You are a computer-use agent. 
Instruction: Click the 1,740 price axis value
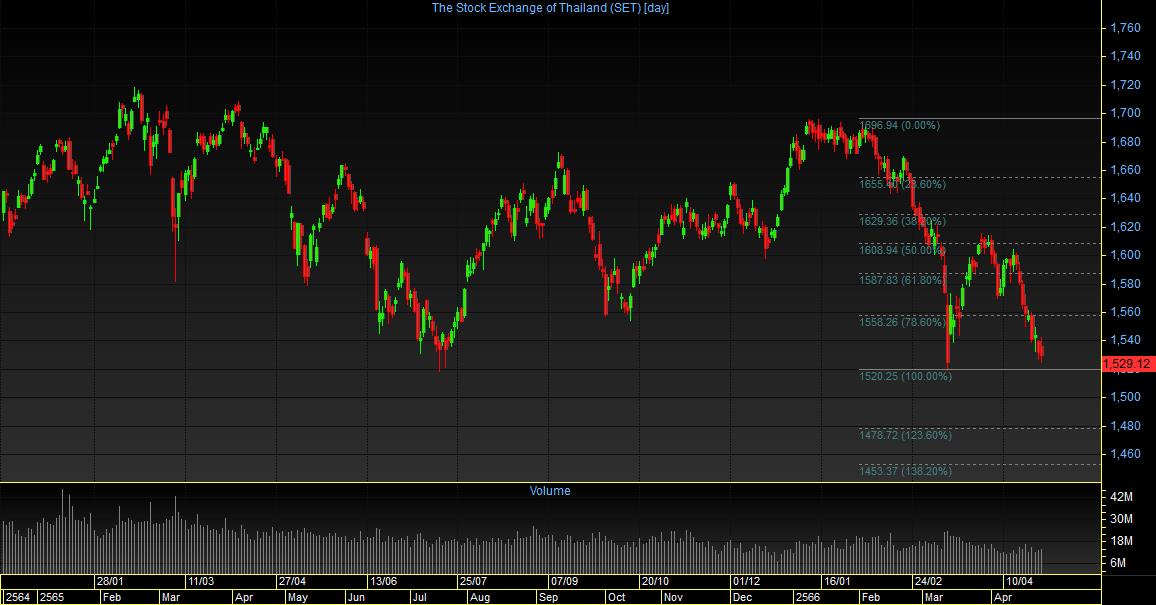point(1125,56)
